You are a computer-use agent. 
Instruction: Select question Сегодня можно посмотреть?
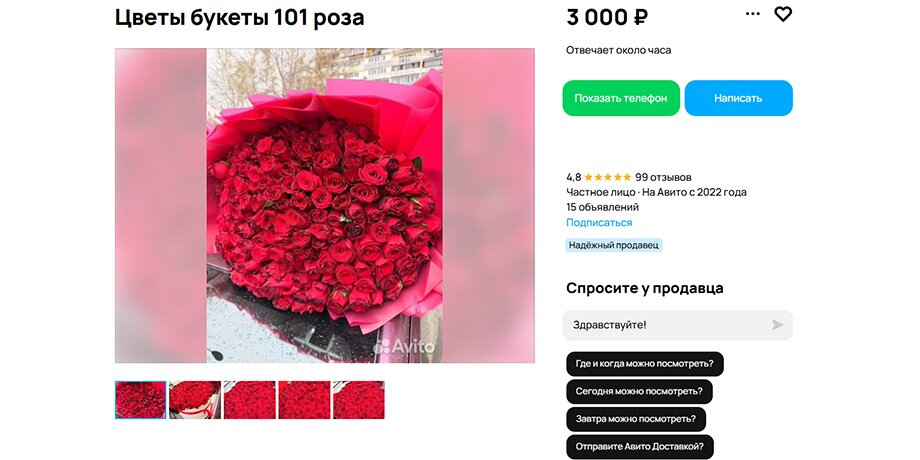click(x=639, y=391)
